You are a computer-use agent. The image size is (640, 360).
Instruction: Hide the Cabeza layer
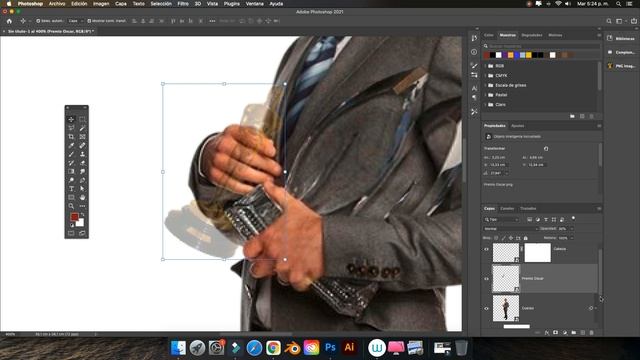coord(486,249)
